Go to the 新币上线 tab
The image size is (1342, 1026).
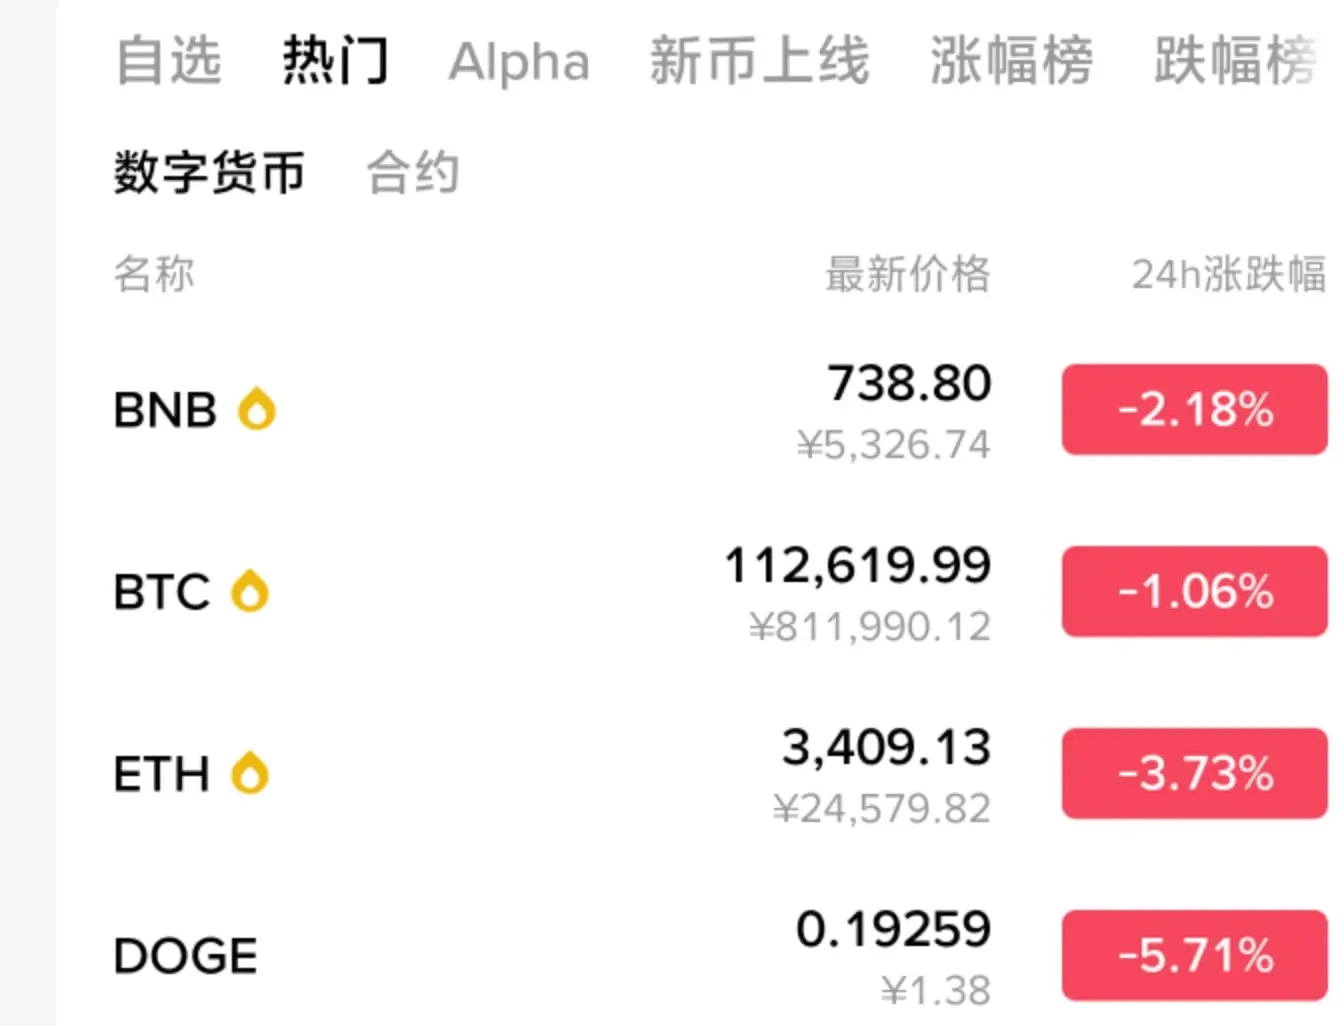760,60
